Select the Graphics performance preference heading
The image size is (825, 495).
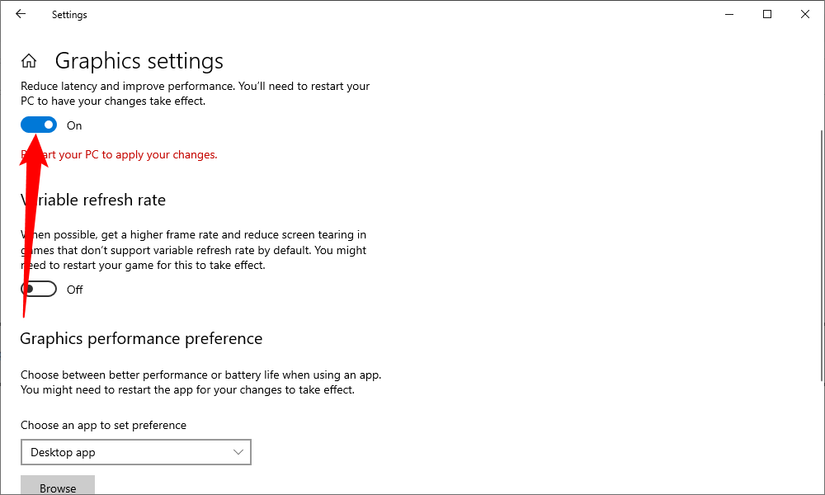(x=141, y=338)
